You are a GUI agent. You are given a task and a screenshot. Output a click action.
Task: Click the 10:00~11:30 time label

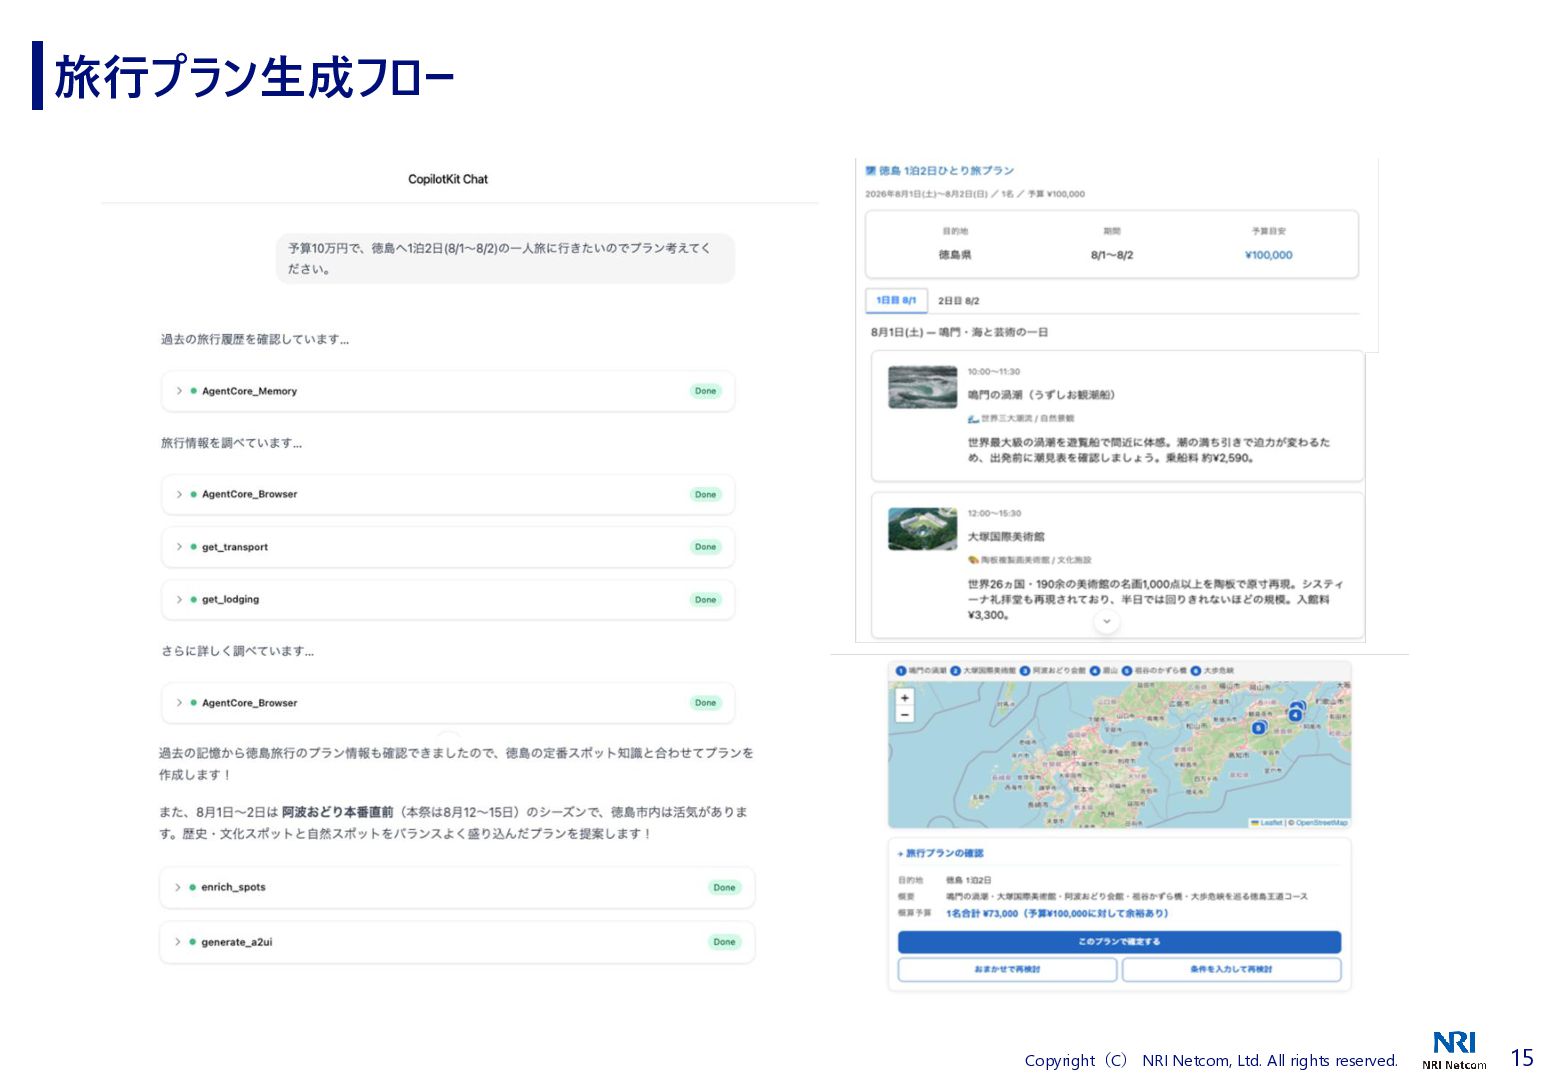(994, 372)
